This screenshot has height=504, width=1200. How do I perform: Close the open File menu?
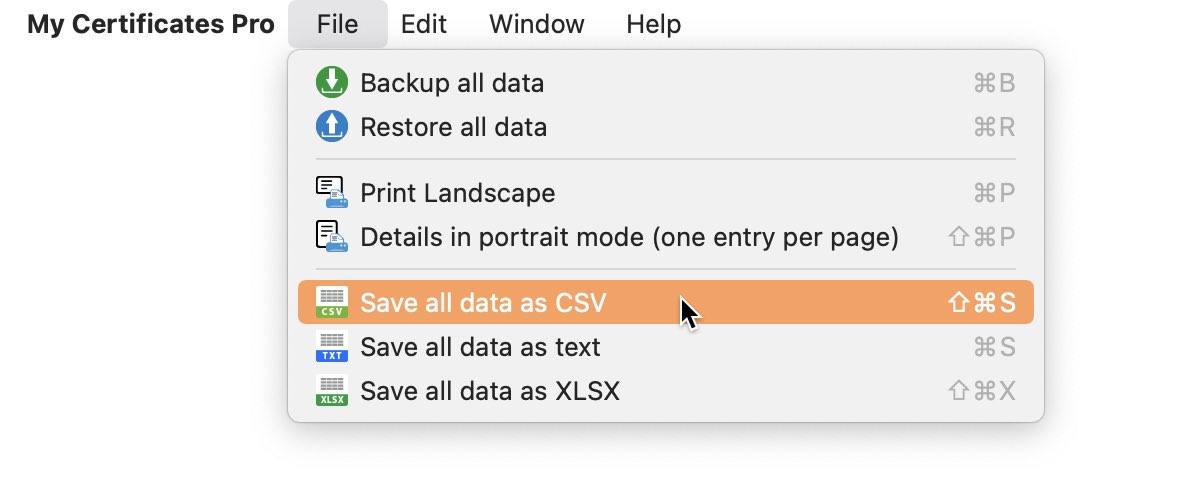click(x=337, y=24)
